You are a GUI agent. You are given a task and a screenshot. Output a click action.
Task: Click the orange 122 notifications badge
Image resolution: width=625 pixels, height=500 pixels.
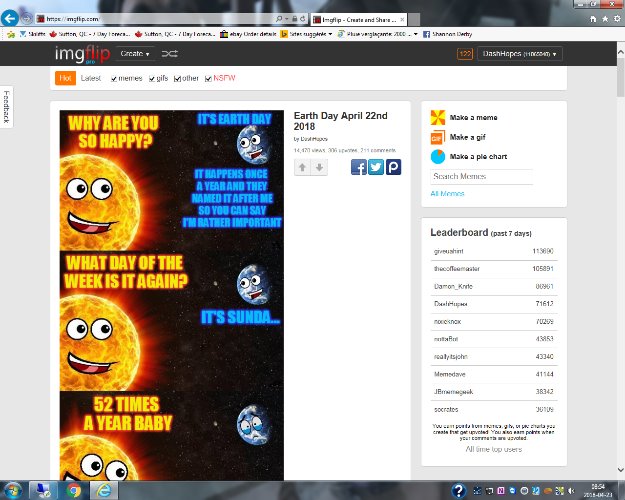(465, 53)
